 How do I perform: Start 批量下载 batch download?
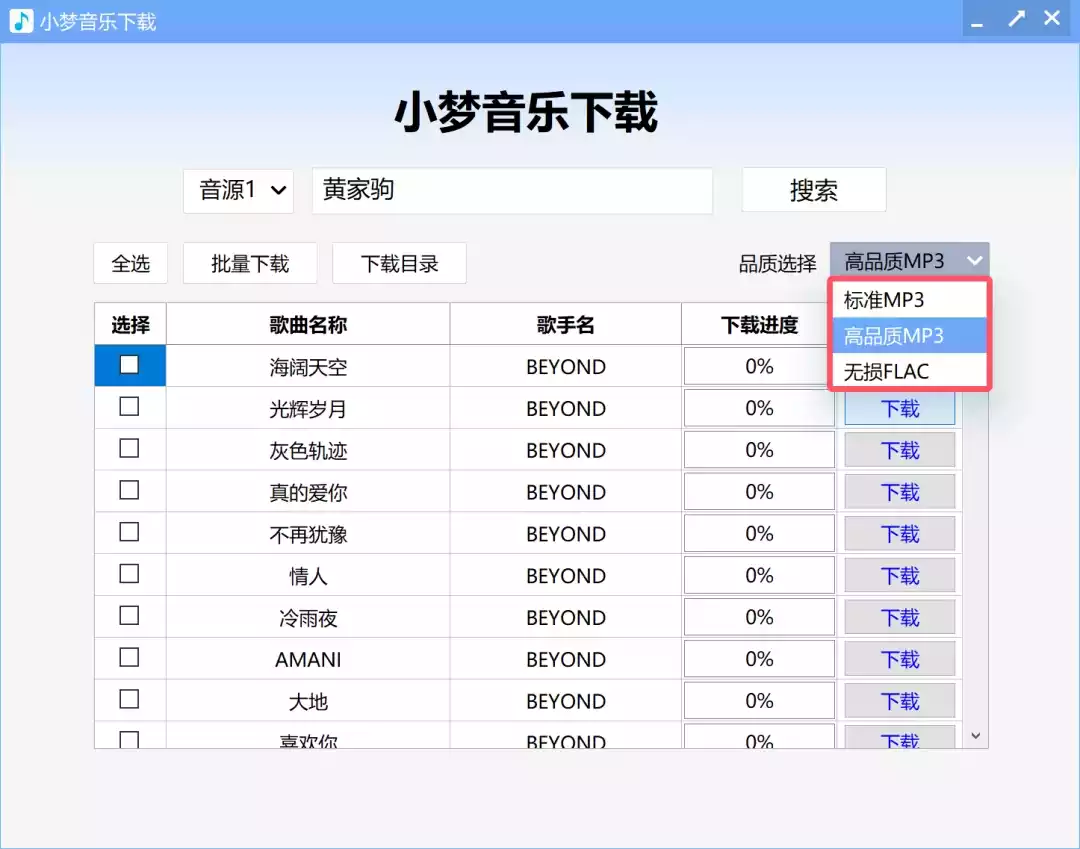[250, 263]
